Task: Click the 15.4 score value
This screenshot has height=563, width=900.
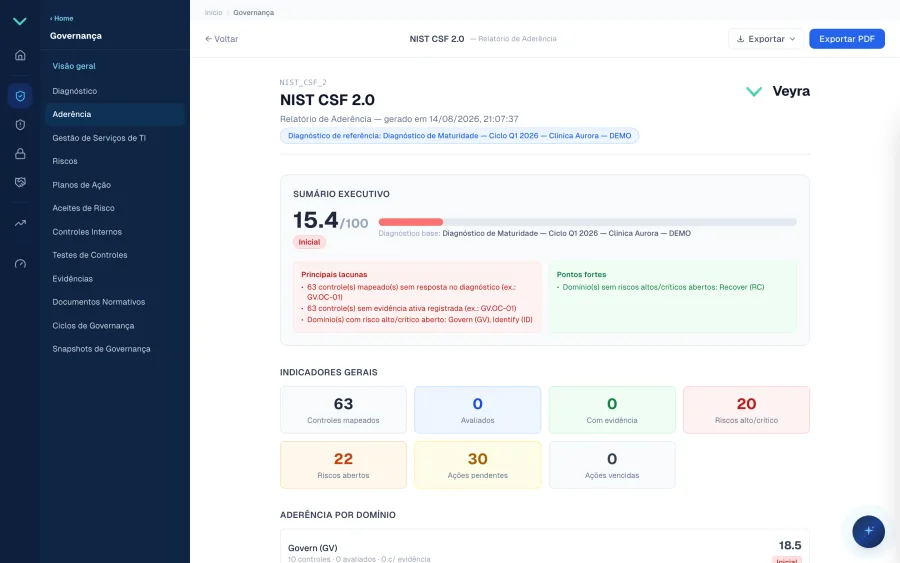Action: click(315, 220)
